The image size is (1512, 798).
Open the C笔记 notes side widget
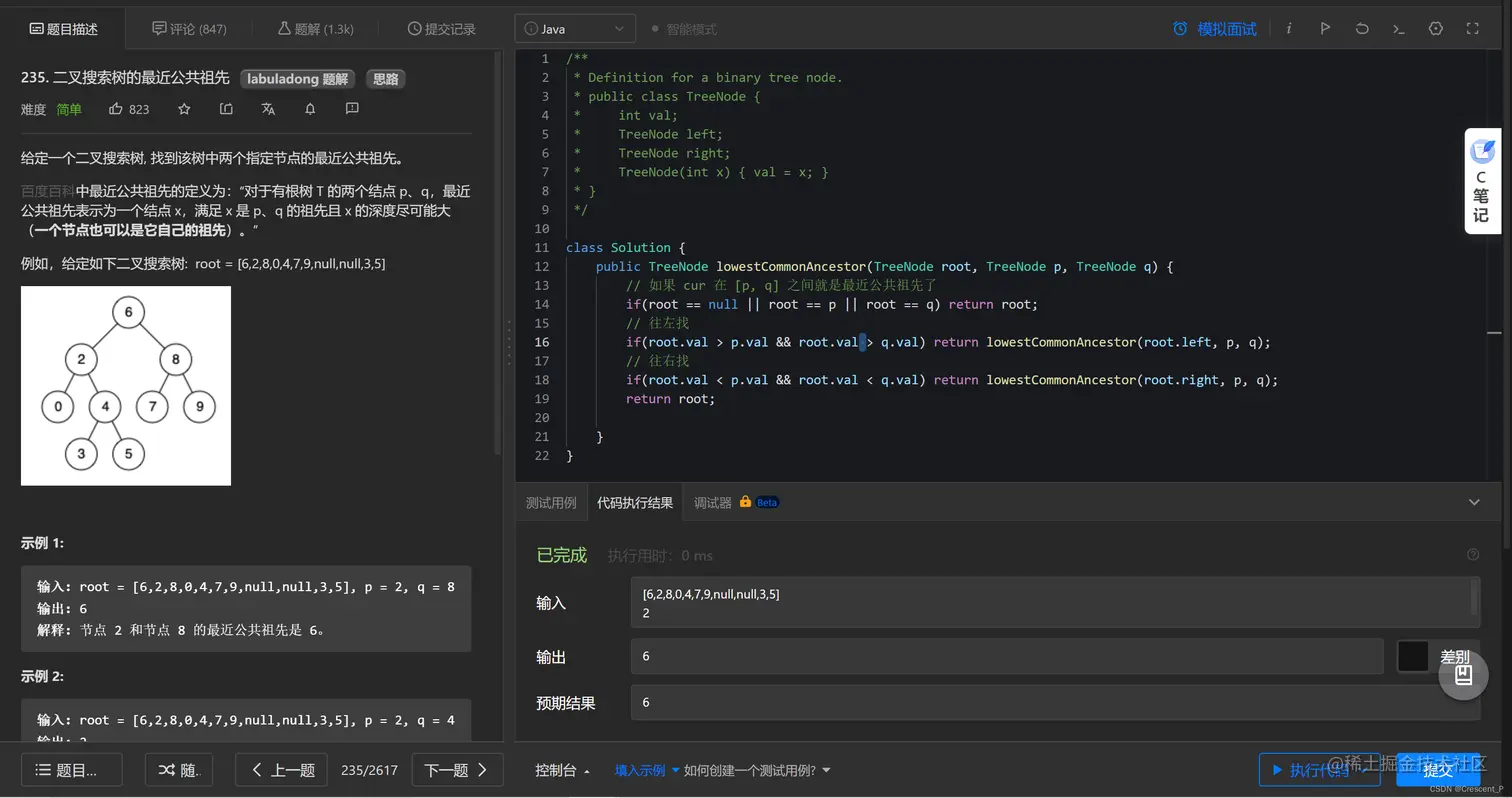[1482, 181]
